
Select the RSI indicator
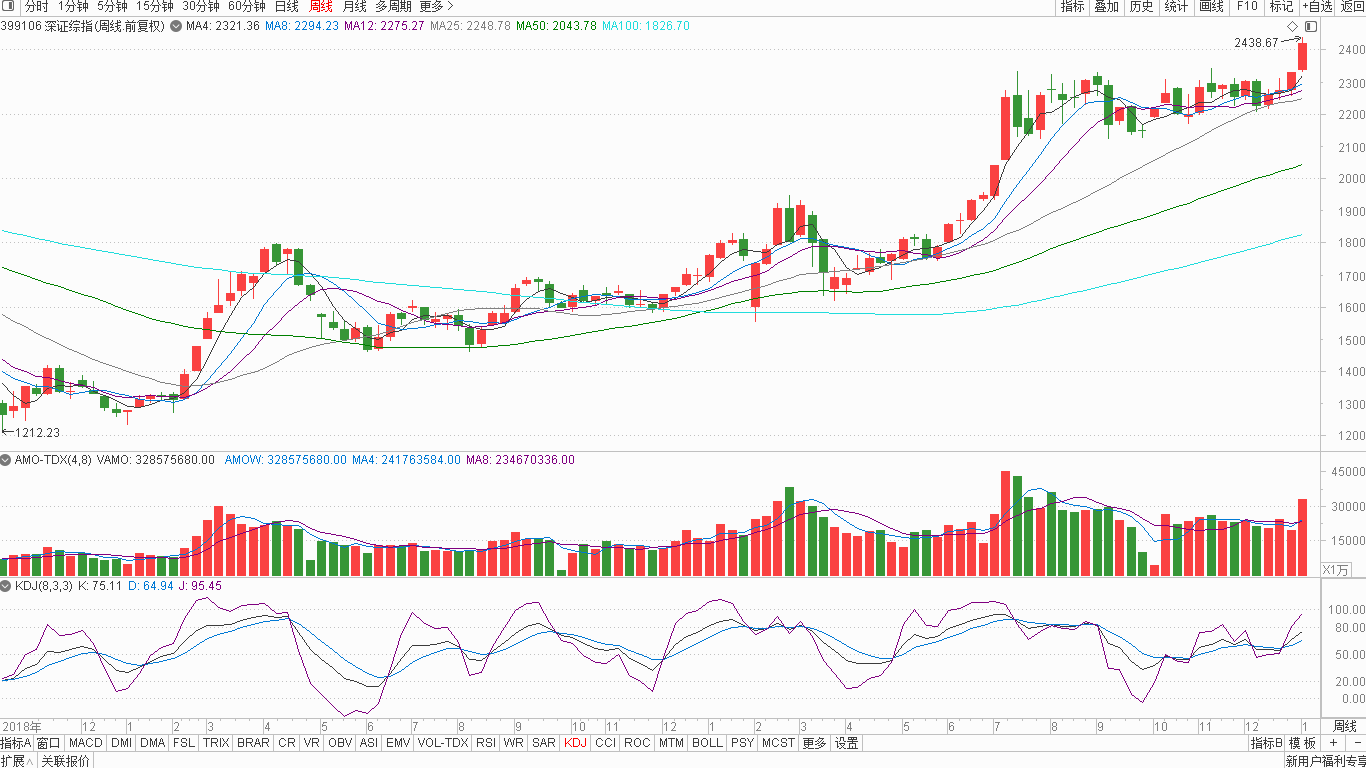[486, 743]
